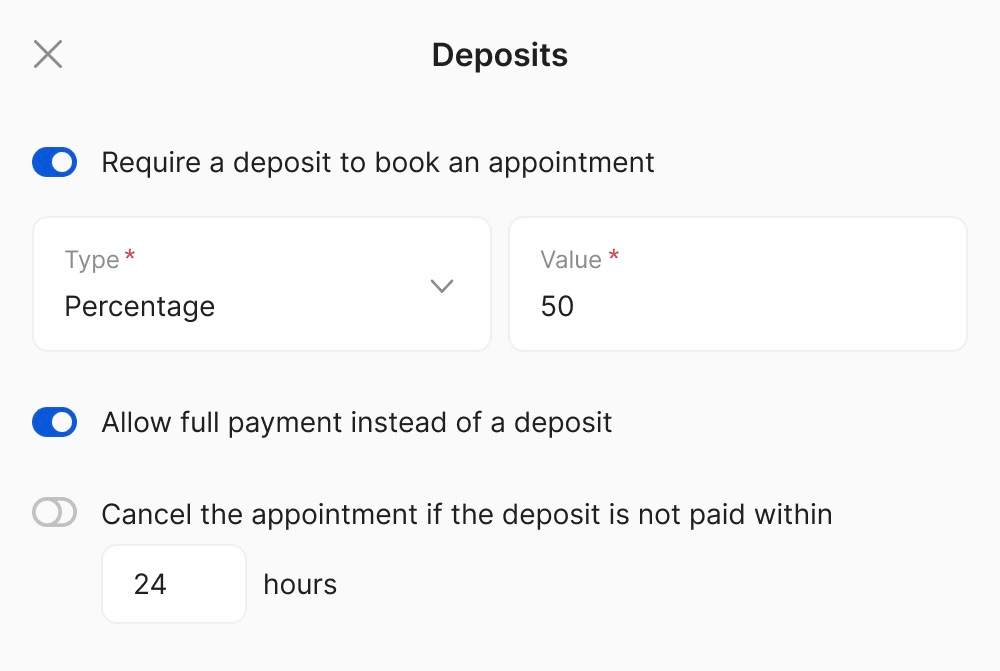
Task: Turn off allowing full payment instead of deposit
Action: click(x=54, y=422)
